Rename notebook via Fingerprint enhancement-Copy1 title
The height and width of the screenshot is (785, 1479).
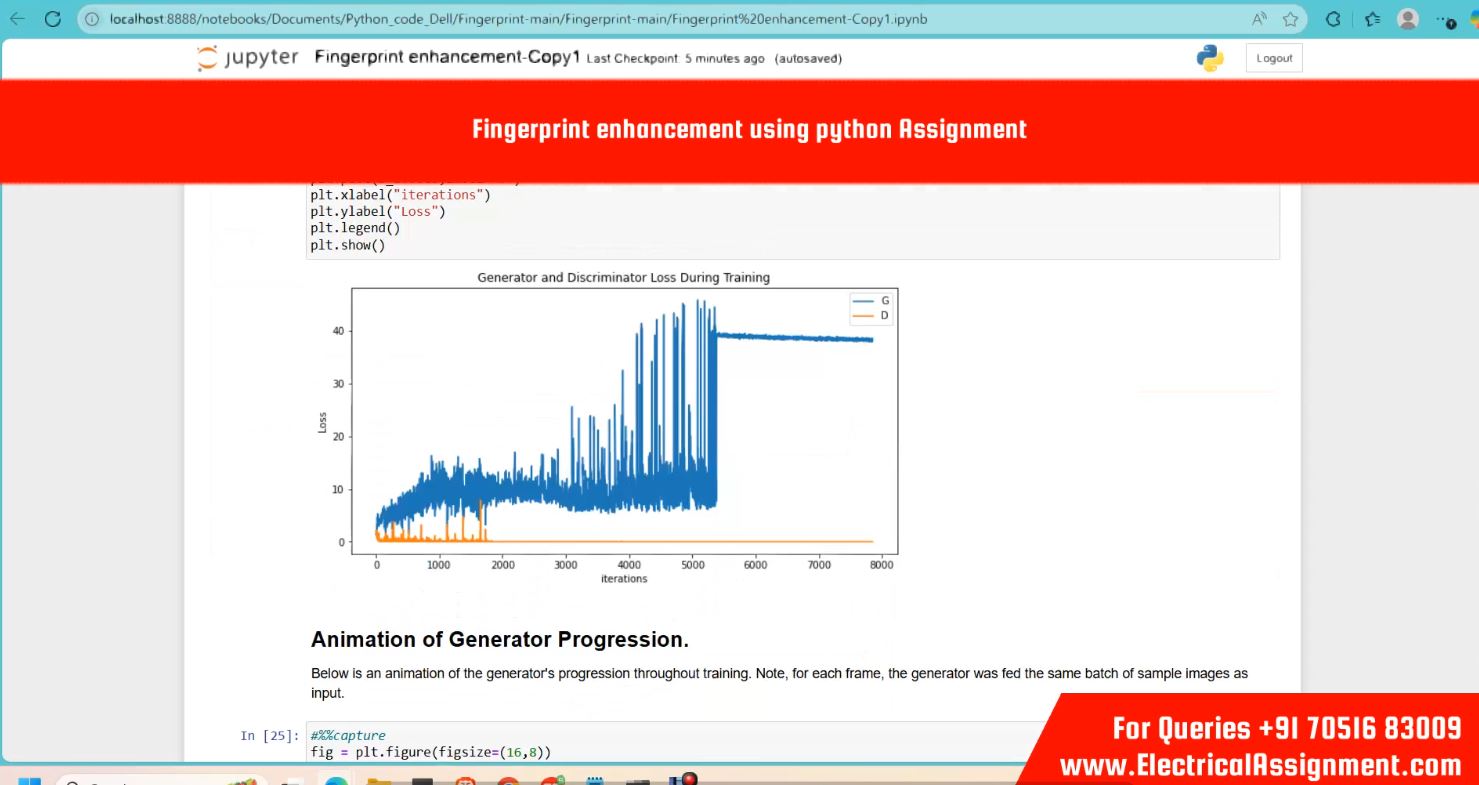(x=447, y=57)
